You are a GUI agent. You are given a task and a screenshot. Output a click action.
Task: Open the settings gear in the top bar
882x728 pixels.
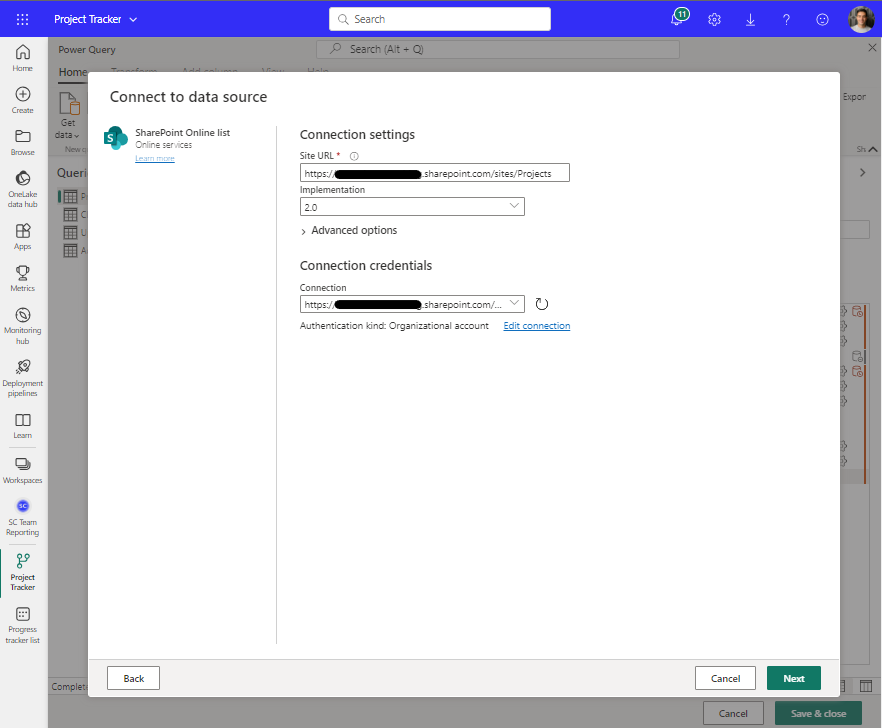pyautogui.click(x=714, y=18)
